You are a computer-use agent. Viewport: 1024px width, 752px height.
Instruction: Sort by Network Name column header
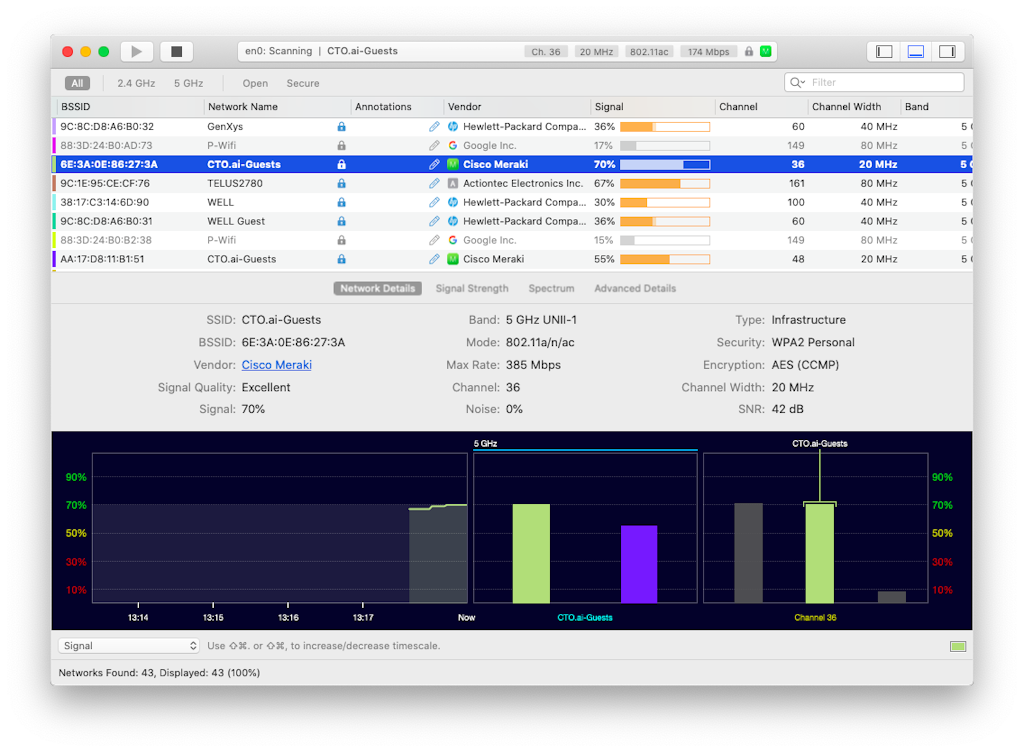(243, 107)
